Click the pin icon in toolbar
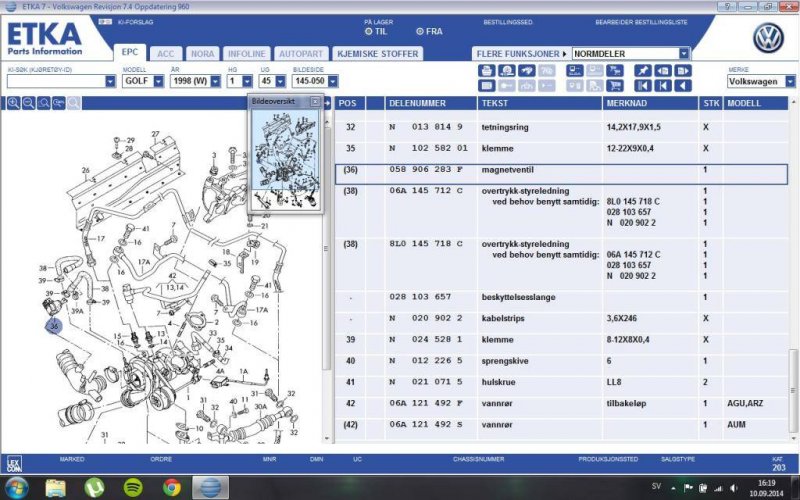This screenshot has height=500, width=800. tap(641, 71)
